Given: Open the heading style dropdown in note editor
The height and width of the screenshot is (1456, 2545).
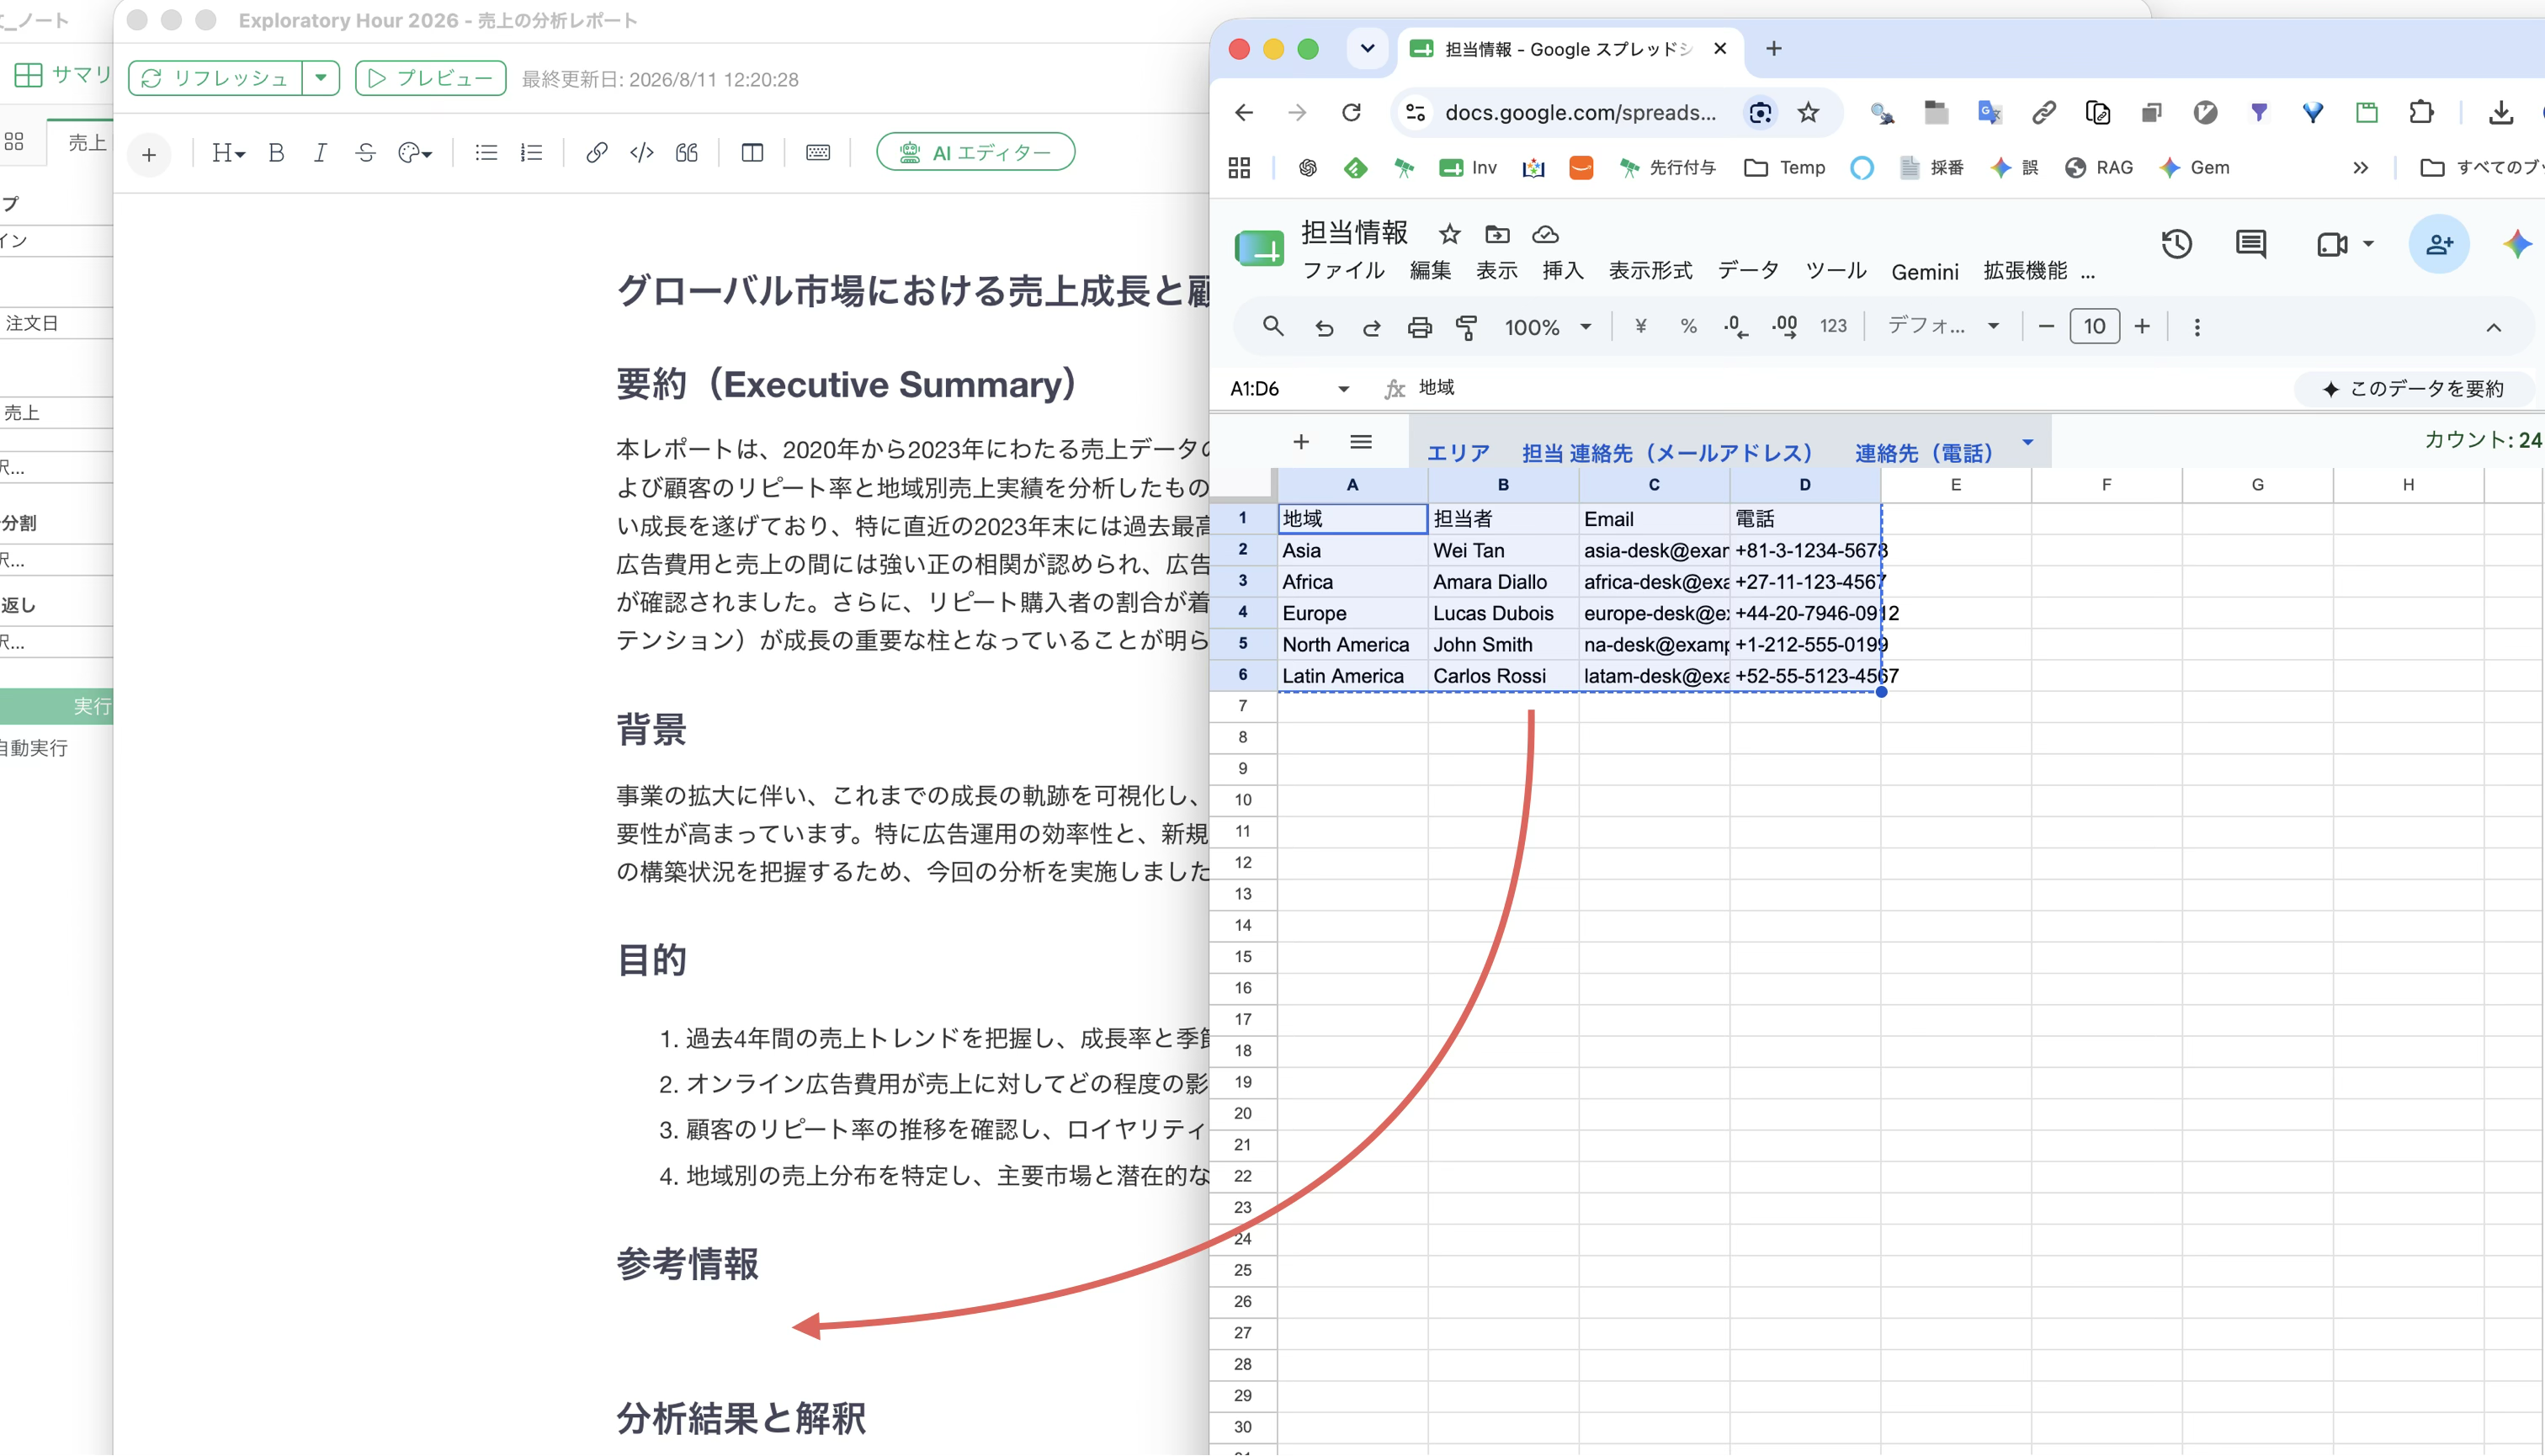Looking at the screenshot, I should pos(228,153).
